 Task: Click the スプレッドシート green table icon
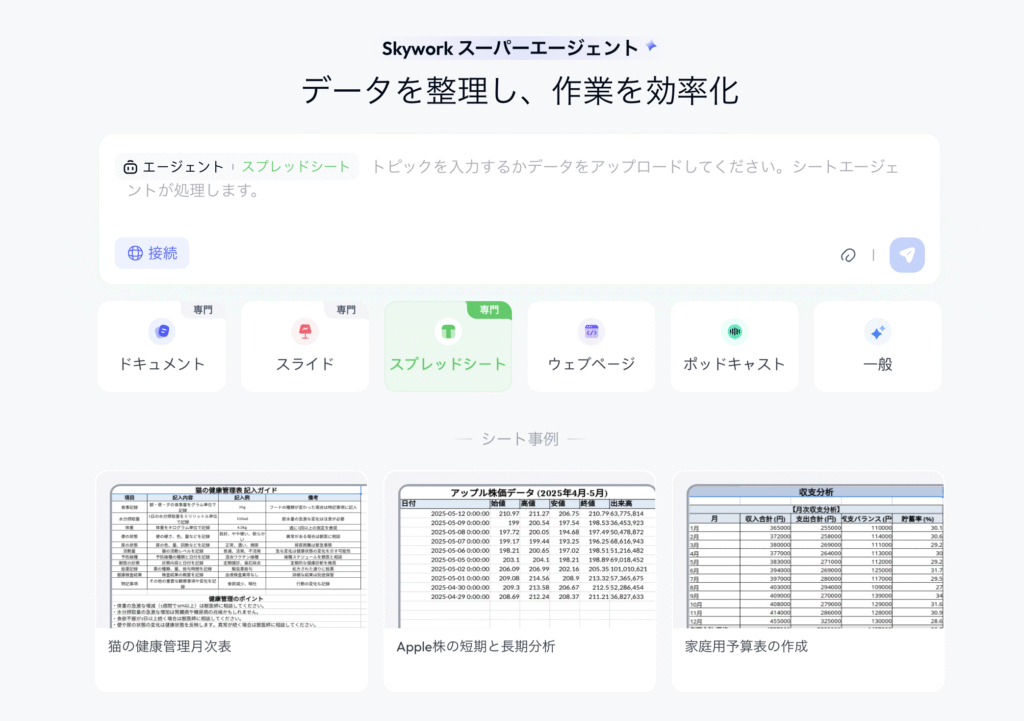(448, 331)
